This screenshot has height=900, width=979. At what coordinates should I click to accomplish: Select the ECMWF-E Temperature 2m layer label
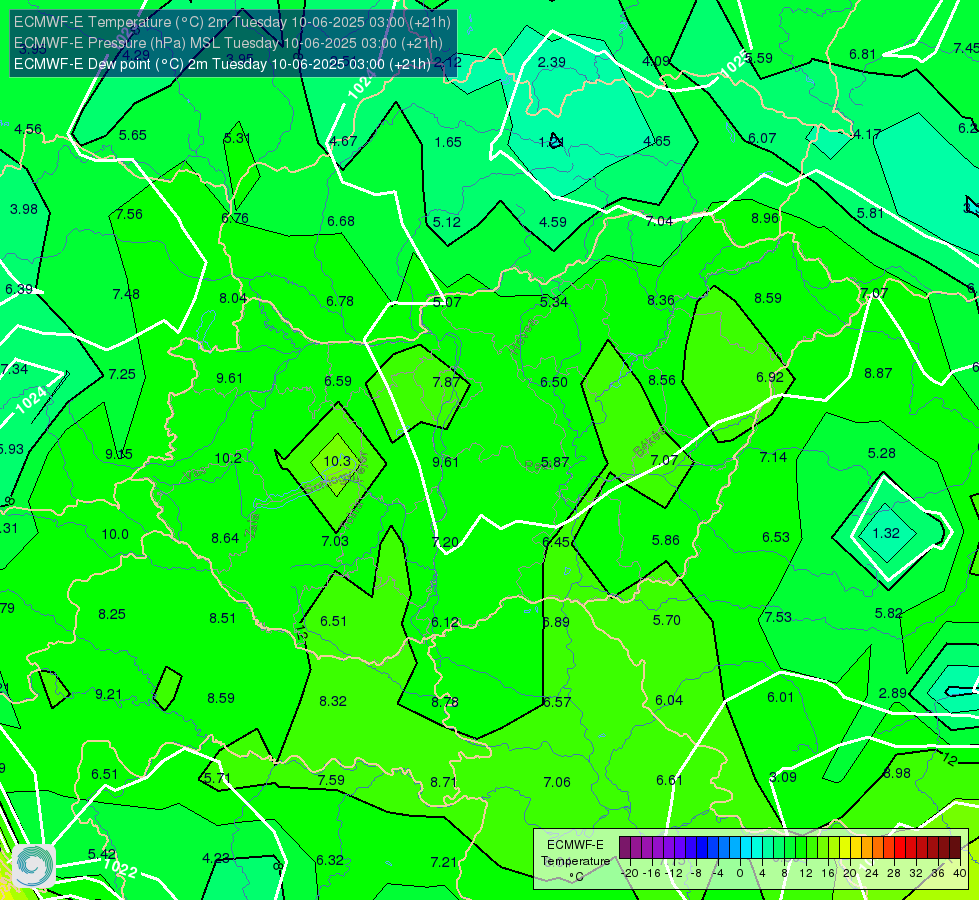click(232, 22)
